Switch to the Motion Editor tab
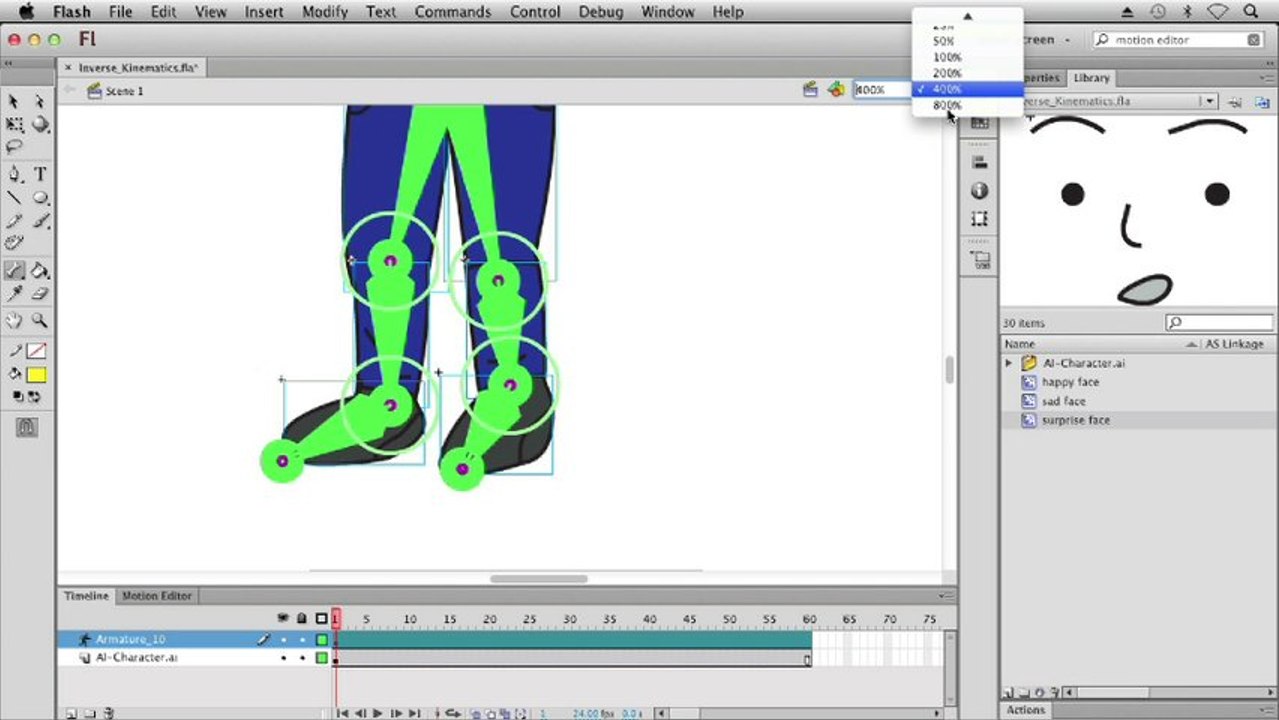Viewport: 1279px width, 720px height. pos(156,596)
